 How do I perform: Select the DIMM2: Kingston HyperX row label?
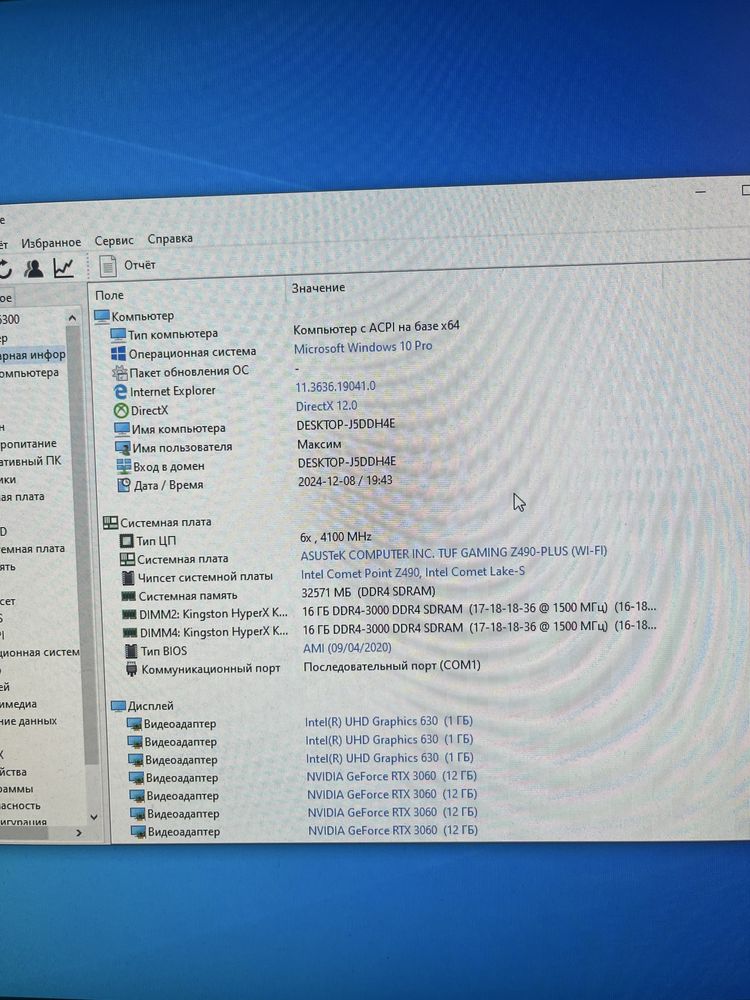214,614
